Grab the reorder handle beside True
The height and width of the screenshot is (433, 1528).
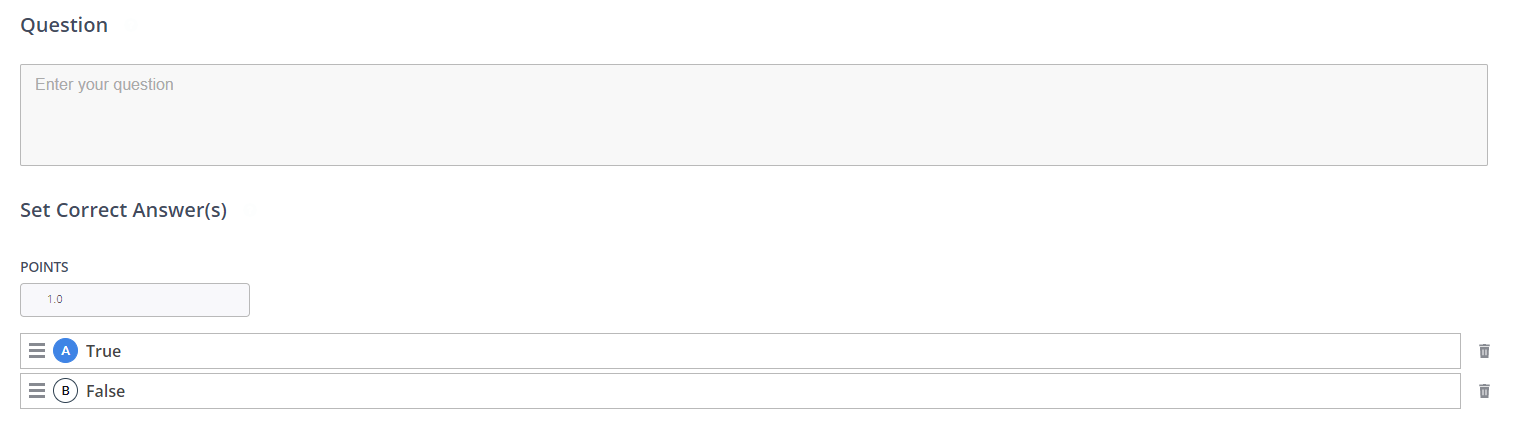tap(37, 351)
